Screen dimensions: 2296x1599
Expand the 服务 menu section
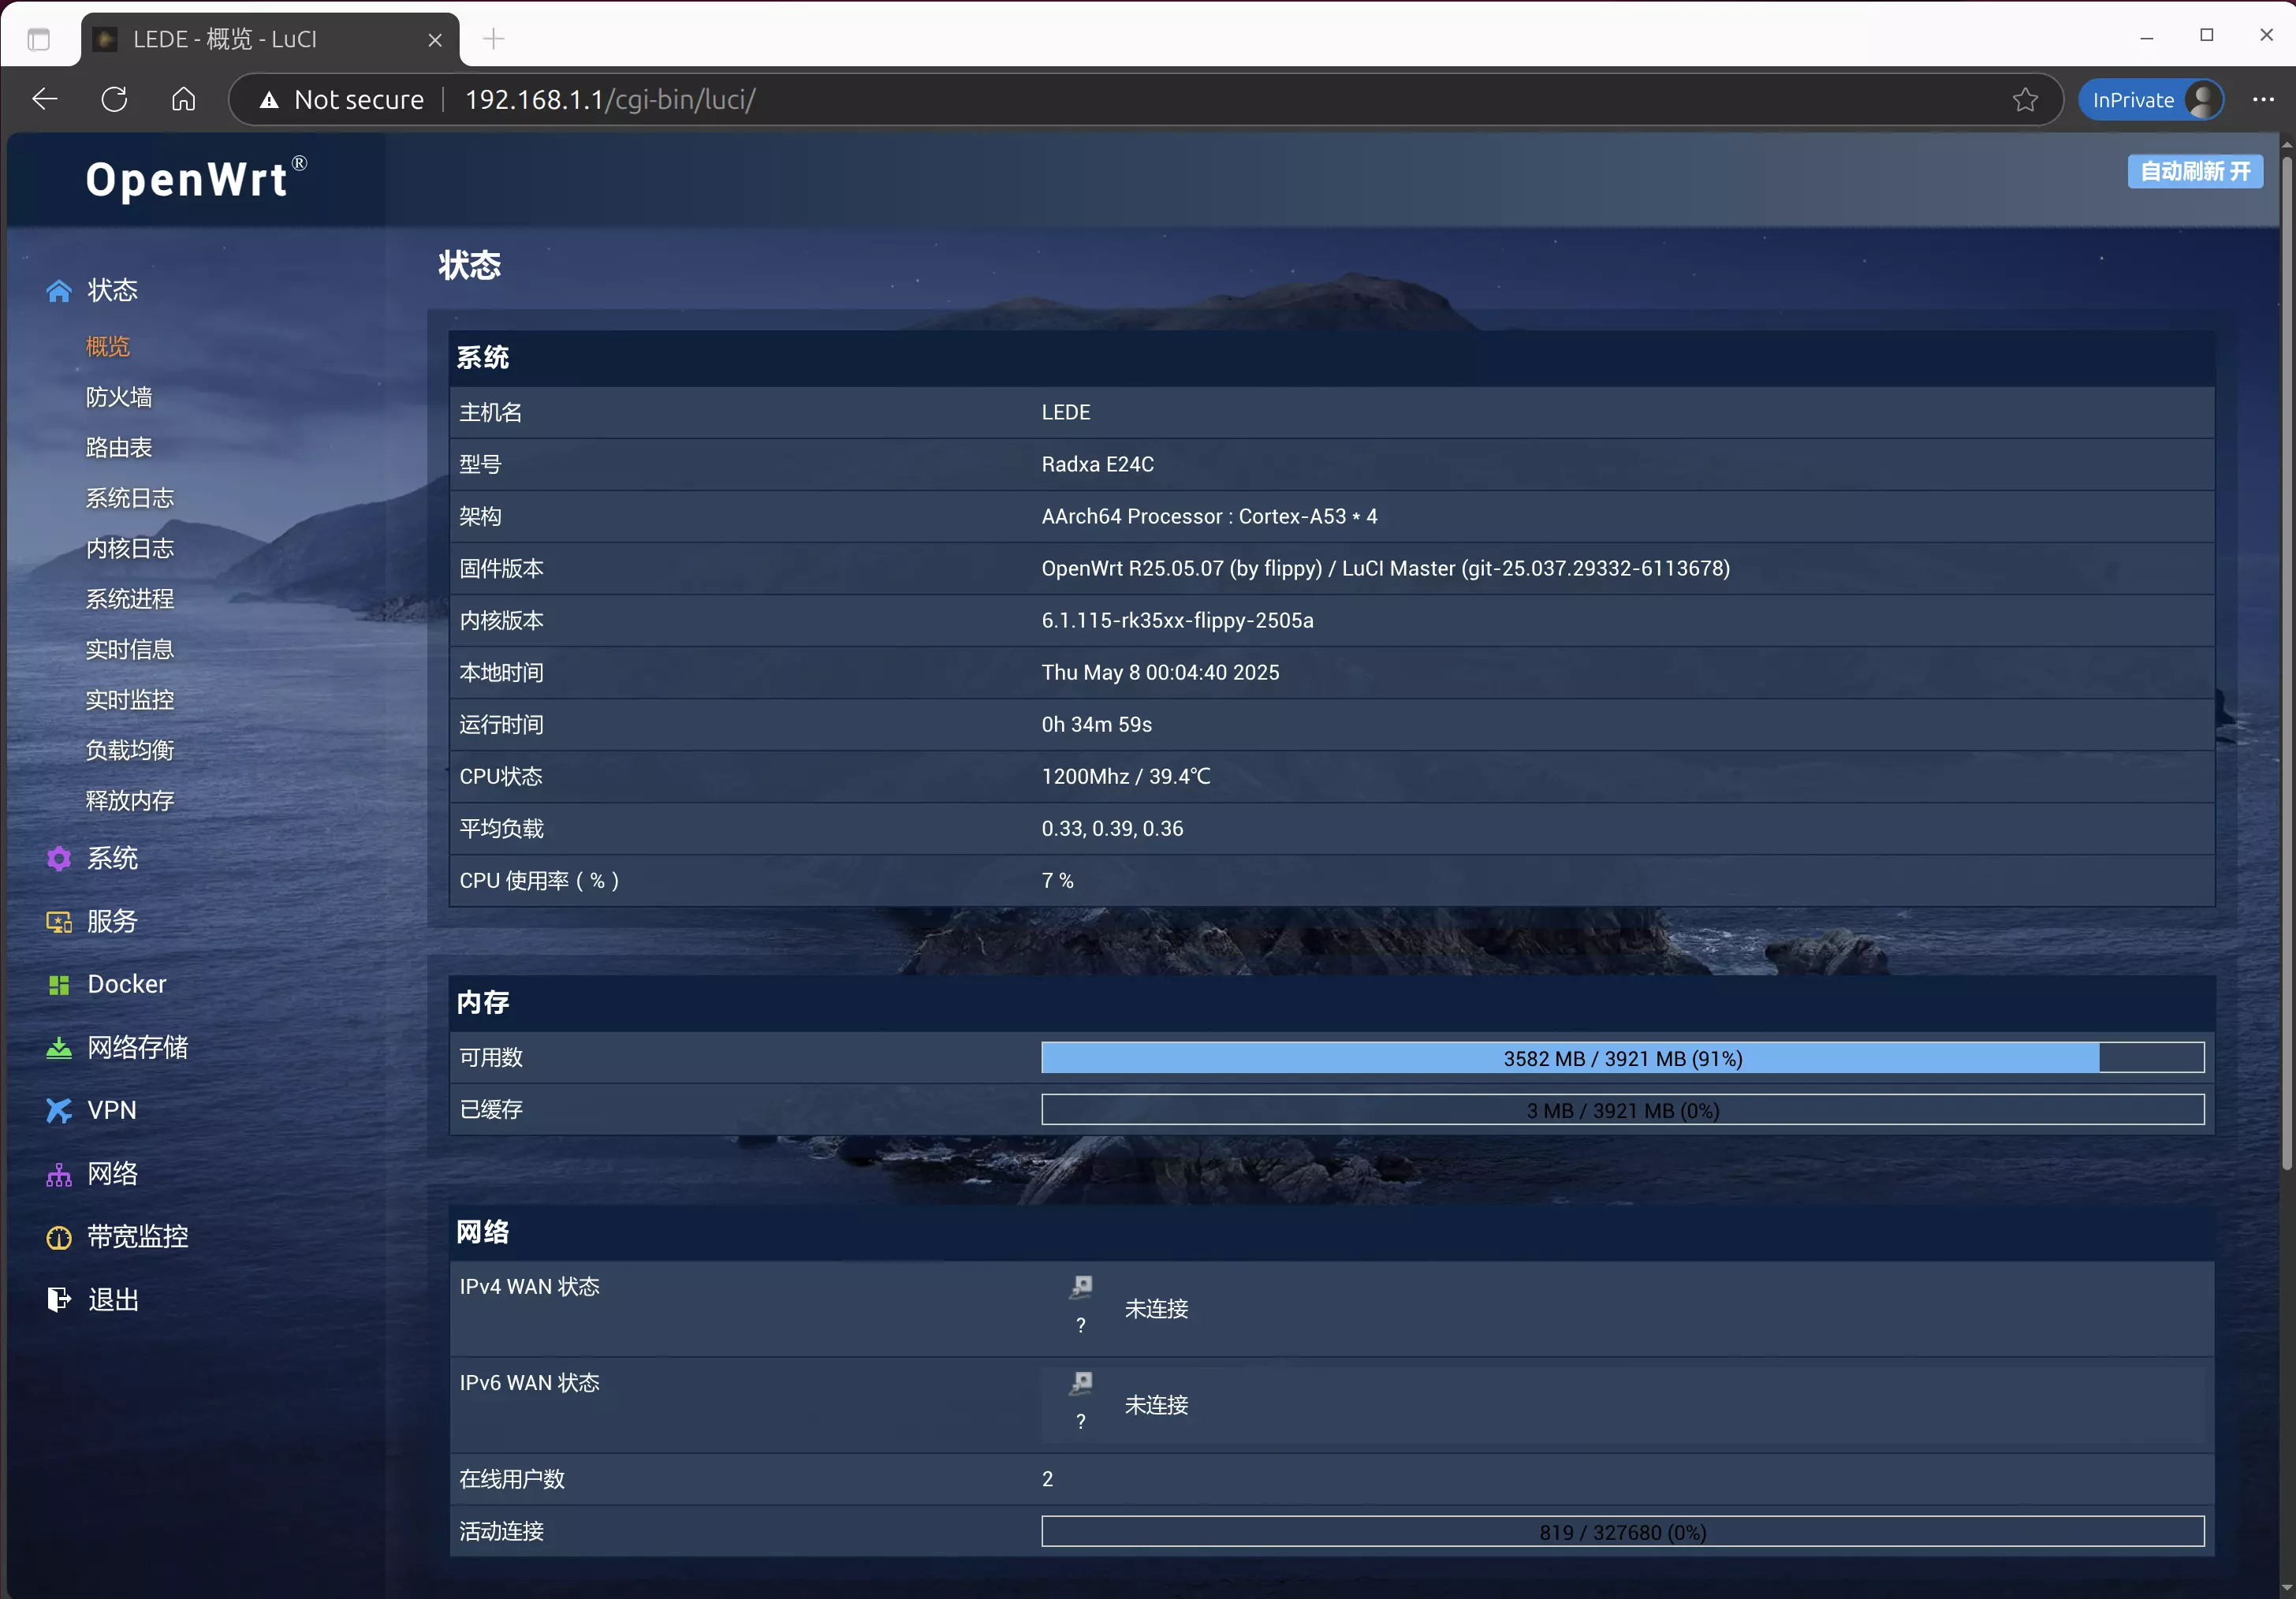pyautogui.click(x=112, y=922)
